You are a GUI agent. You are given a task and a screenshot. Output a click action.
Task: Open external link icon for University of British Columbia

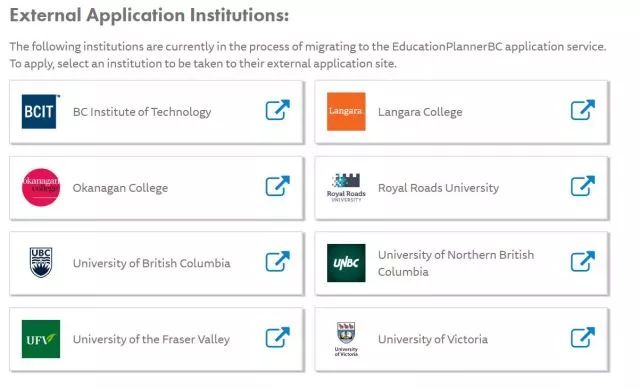[278, 262]
